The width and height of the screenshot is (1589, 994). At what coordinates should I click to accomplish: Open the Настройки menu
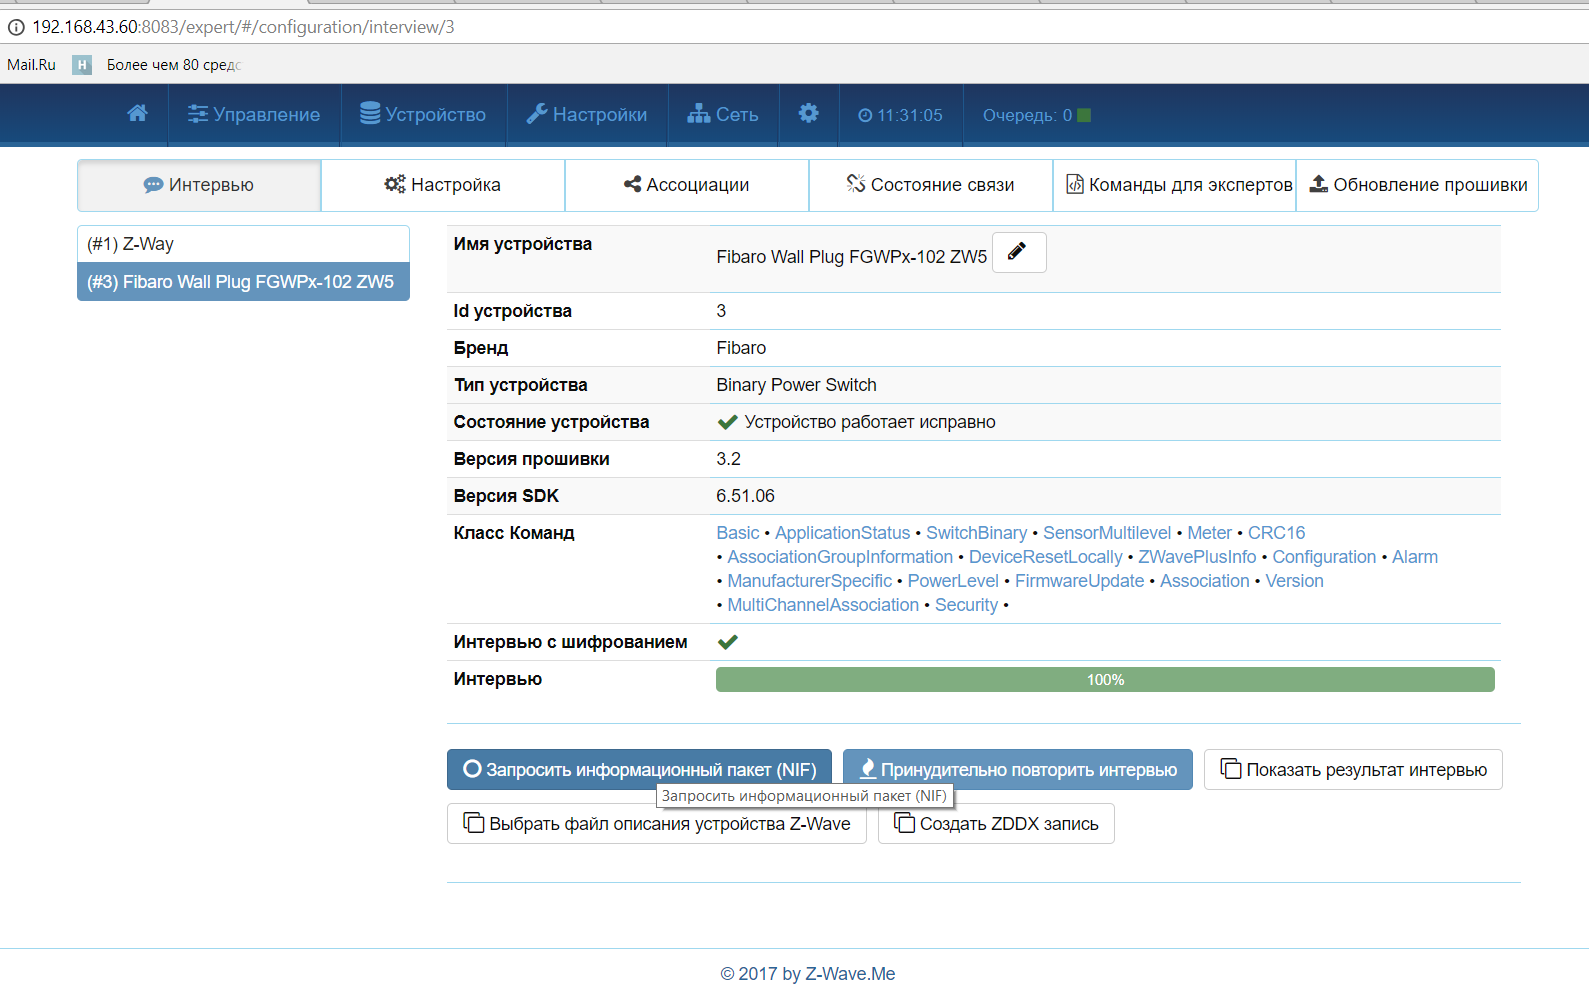click(587, 115)
